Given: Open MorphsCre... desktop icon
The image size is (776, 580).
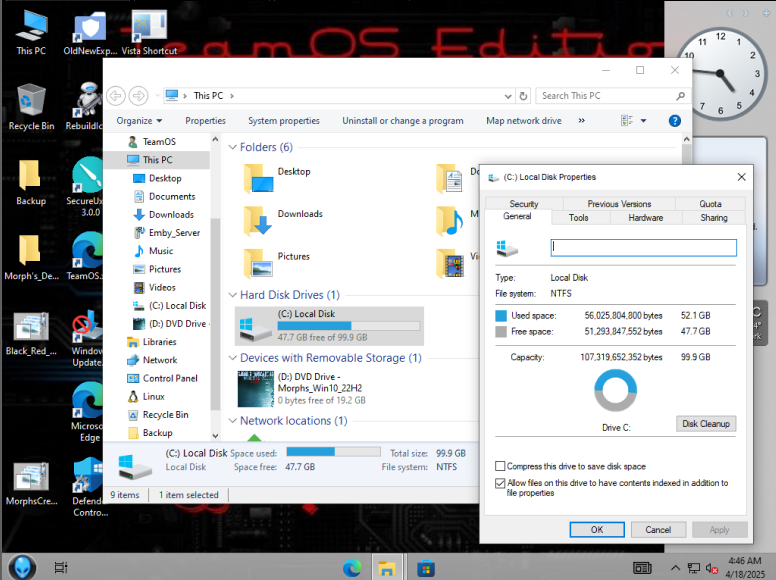Looking at the screenshot, I should tap(31, 483).
